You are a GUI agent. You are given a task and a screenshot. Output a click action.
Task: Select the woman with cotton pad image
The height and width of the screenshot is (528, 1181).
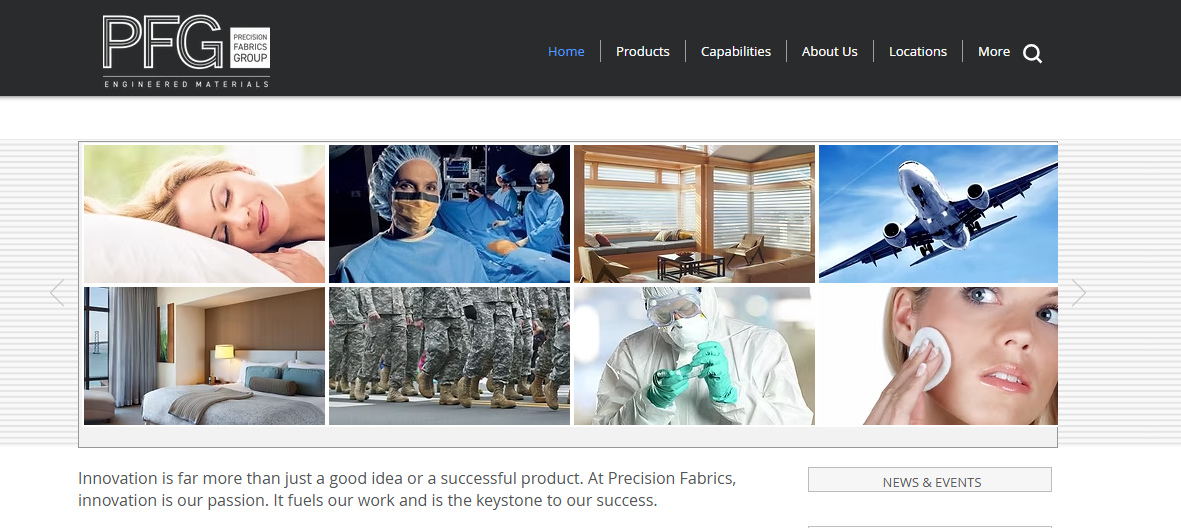coord(938,356)
